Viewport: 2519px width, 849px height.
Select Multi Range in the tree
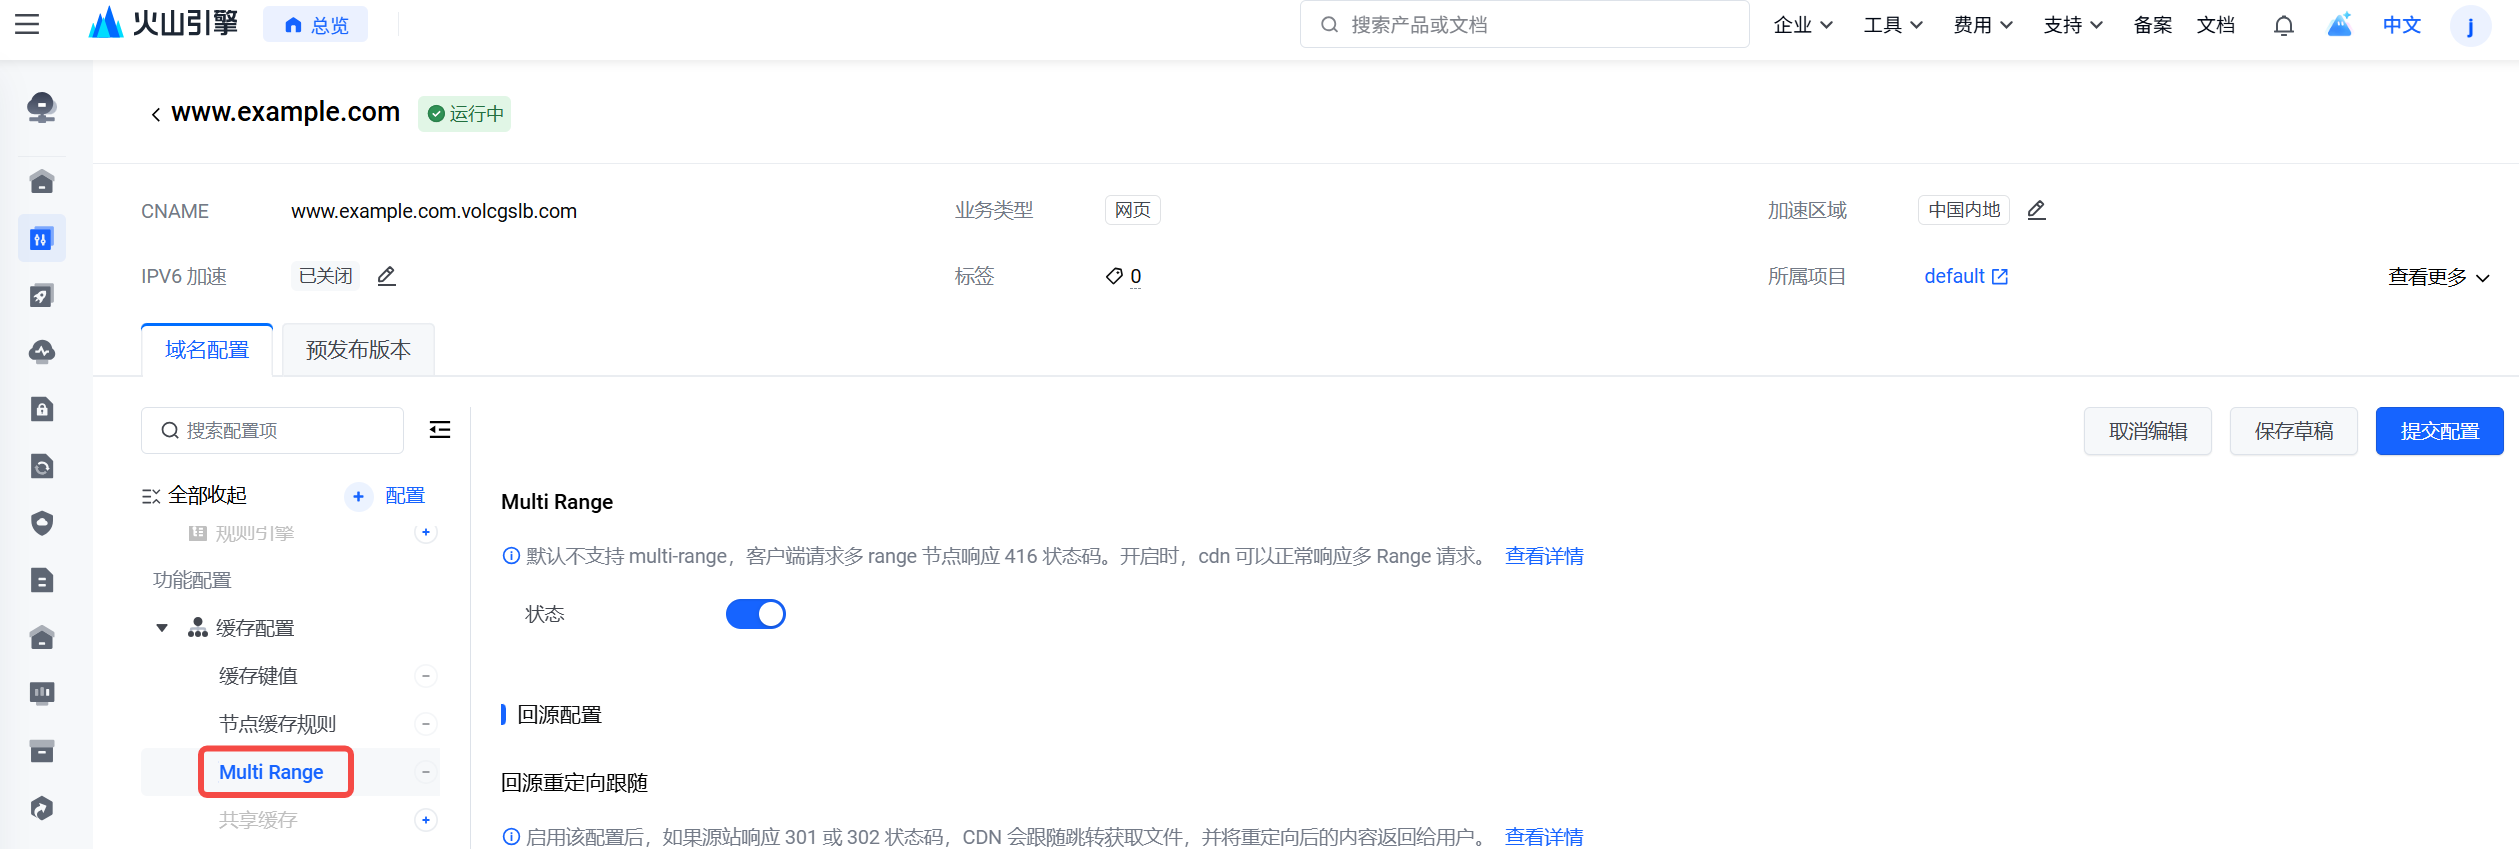point(271,772)
